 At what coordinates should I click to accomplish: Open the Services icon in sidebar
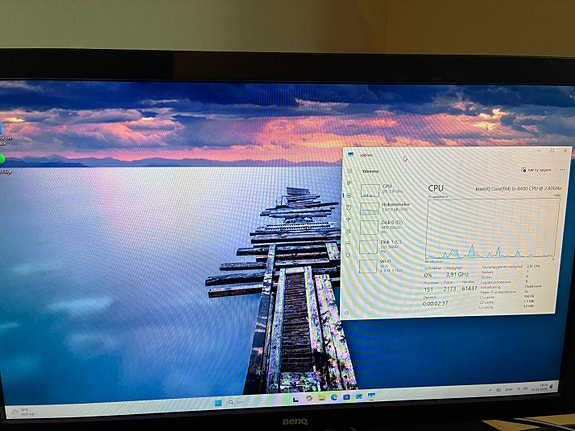(x=348, y=255)
